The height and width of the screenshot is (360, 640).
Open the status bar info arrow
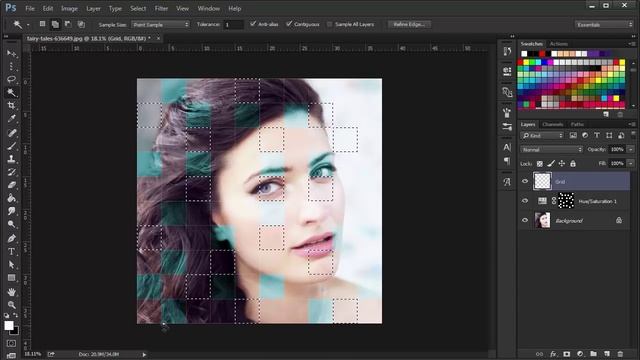(x=144, y=354)
